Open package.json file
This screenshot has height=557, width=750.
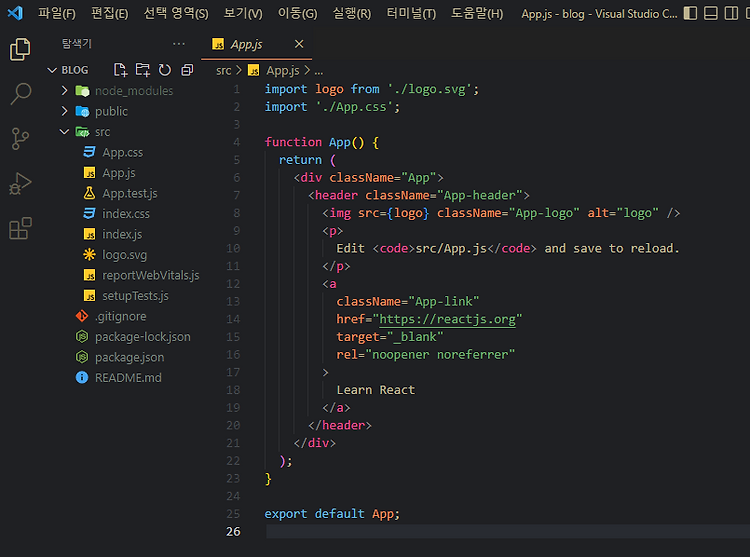[x=129, y=358]
